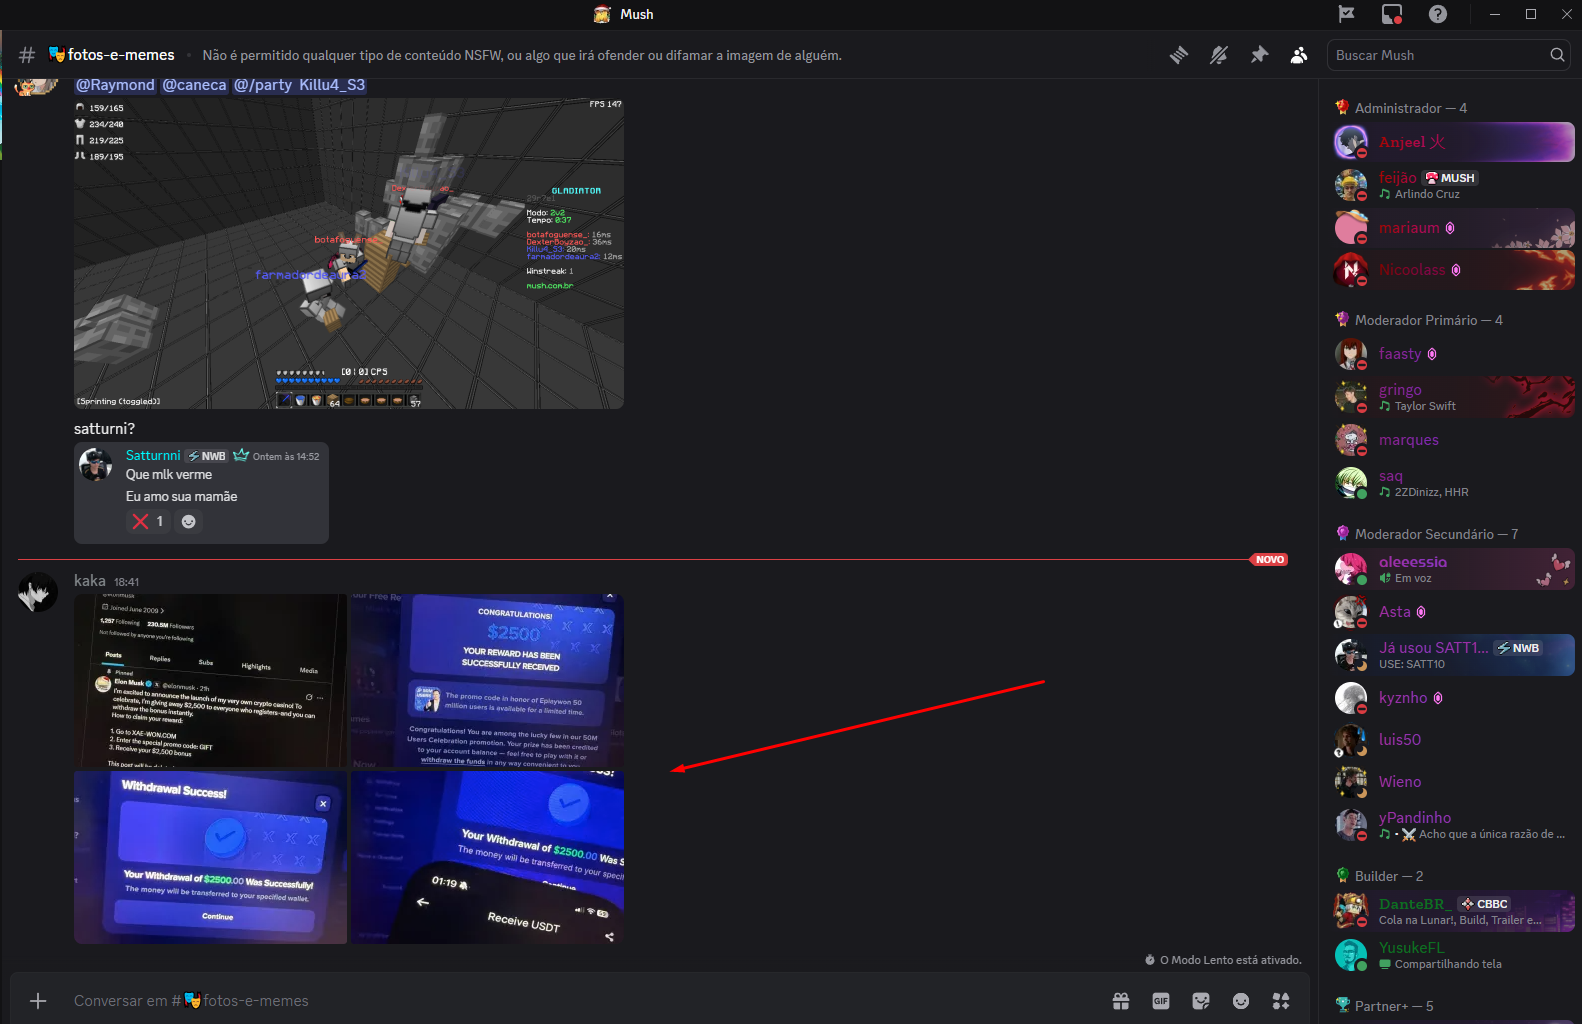Screen dimensions: 1582x1024
Task: Click the NWB tag in member list
Action: pos(1518,648)
